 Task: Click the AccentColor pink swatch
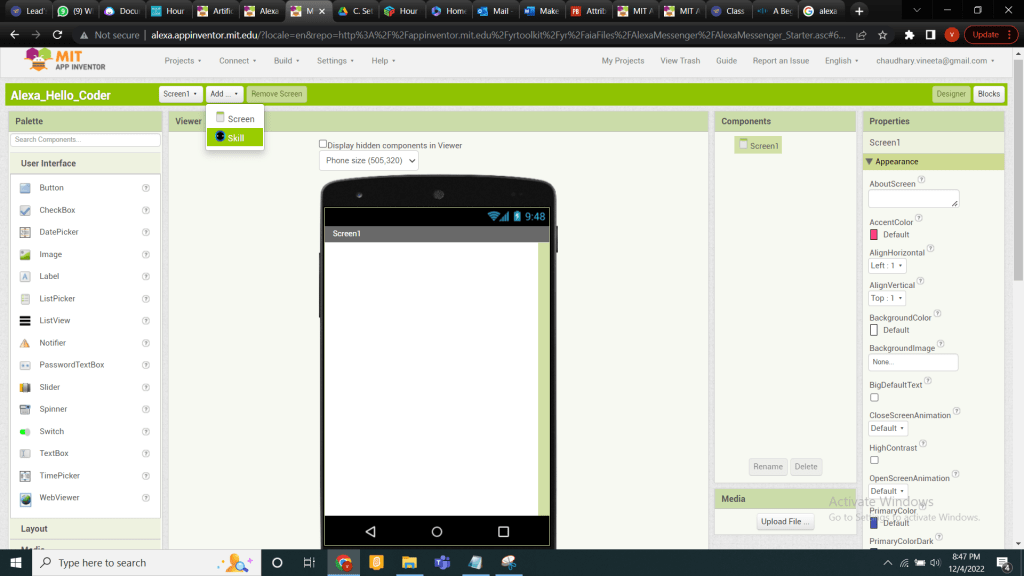pyautogui.click(x=874, y=234)
